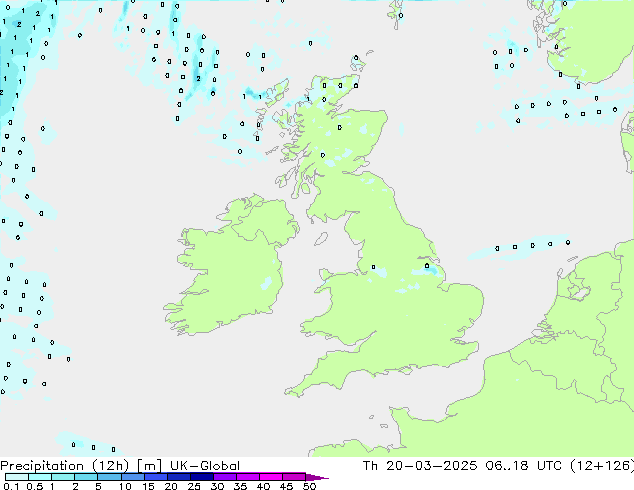Click the '40' legend value label
634x490 pixels.
click(264, 486)
